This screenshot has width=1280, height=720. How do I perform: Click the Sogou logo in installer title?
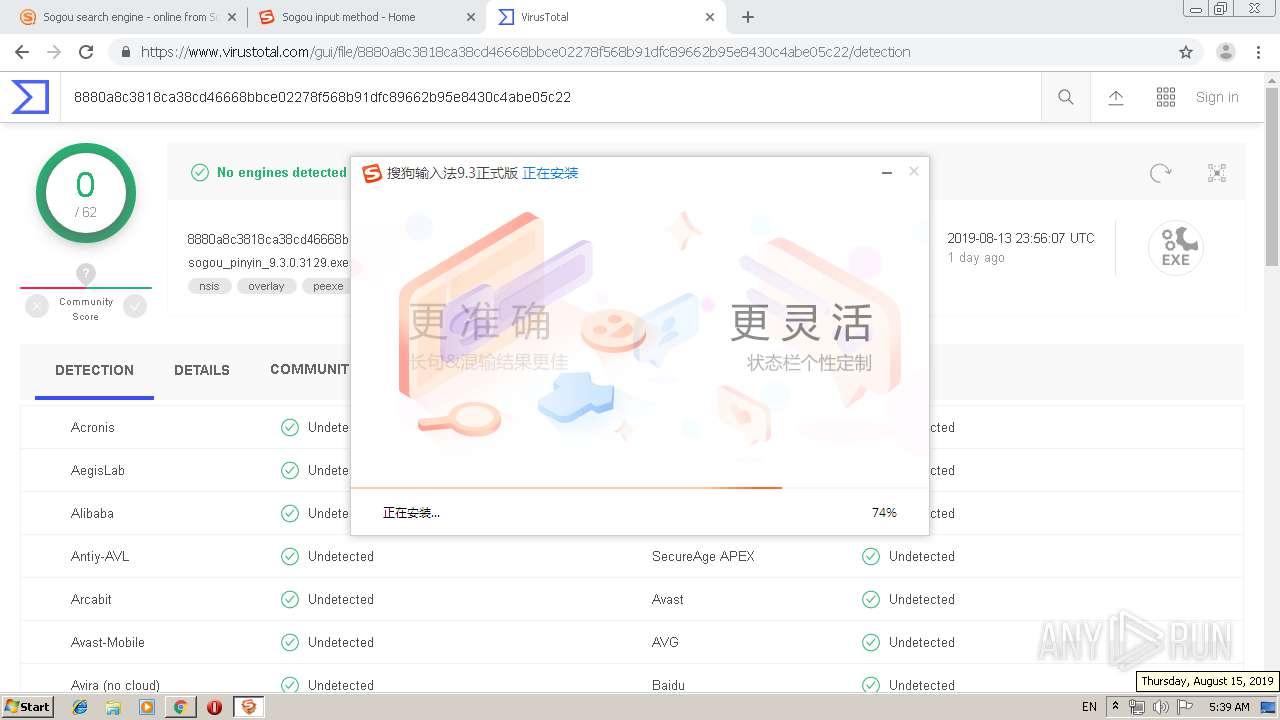tap(372, 173)
